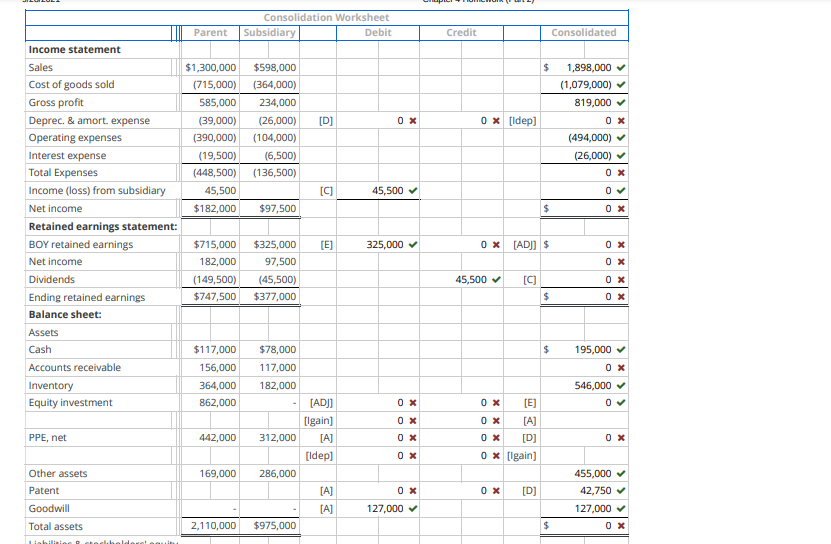
Task: Click Parent Other assets 169,000
Action: tap(218, 473)
